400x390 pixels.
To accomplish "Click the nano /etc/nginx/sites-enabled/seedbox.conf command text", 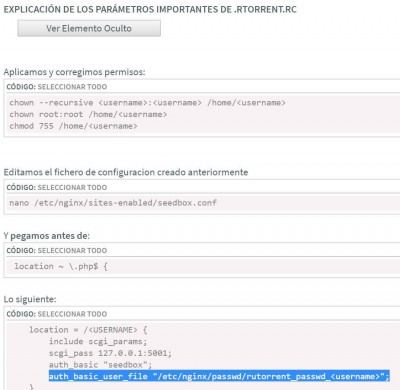I will (113, 203).
